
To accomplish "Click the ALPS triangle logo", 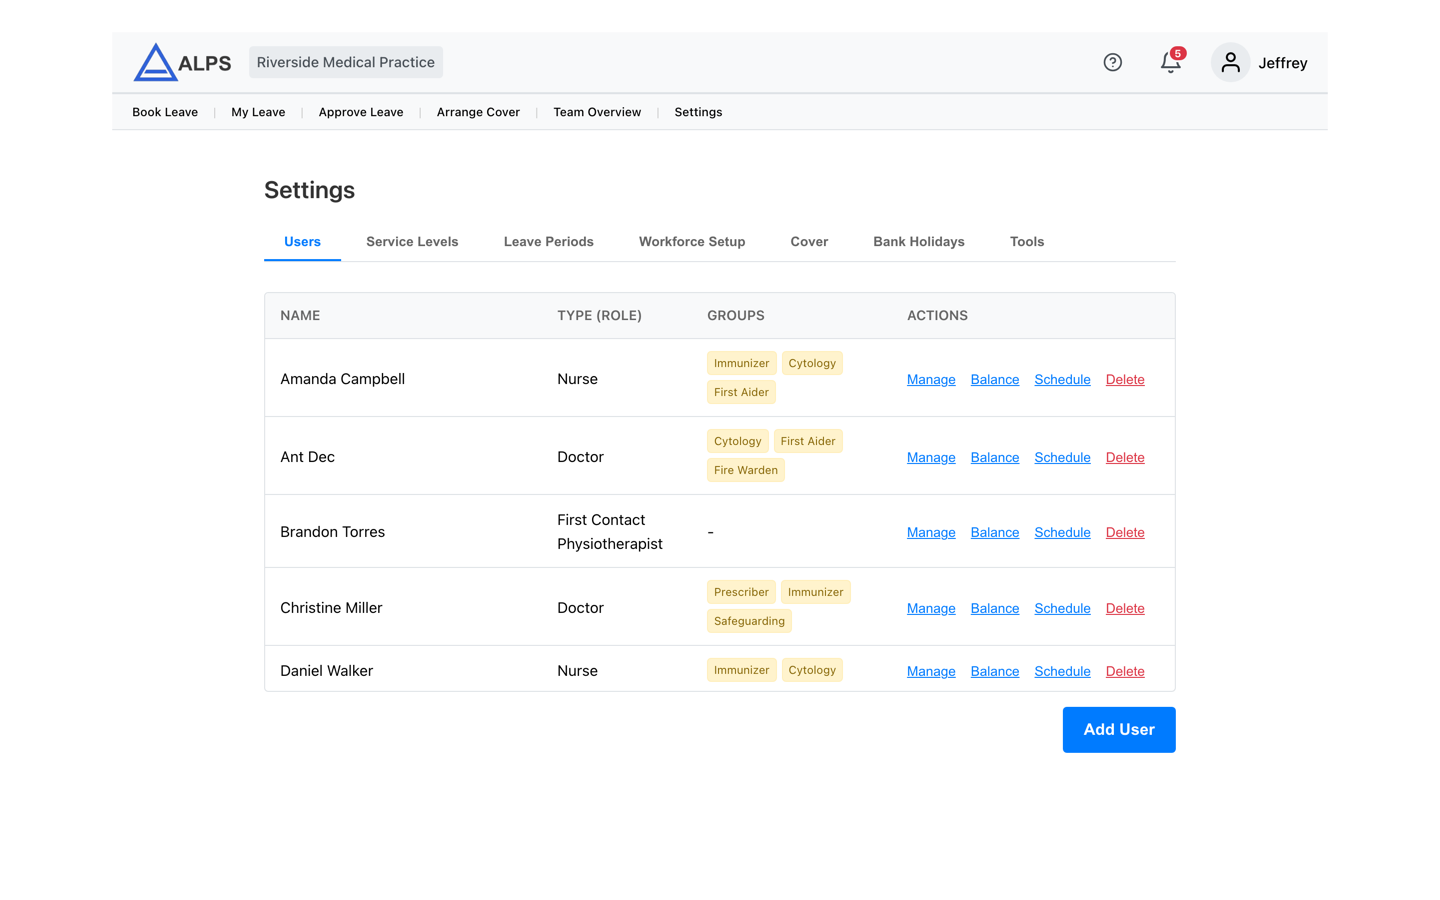I will coord(156,62).
